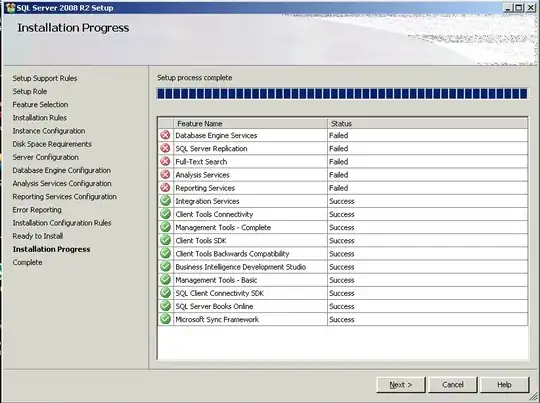Select Business Intelligence Development Studio feature name

(241, 267)
